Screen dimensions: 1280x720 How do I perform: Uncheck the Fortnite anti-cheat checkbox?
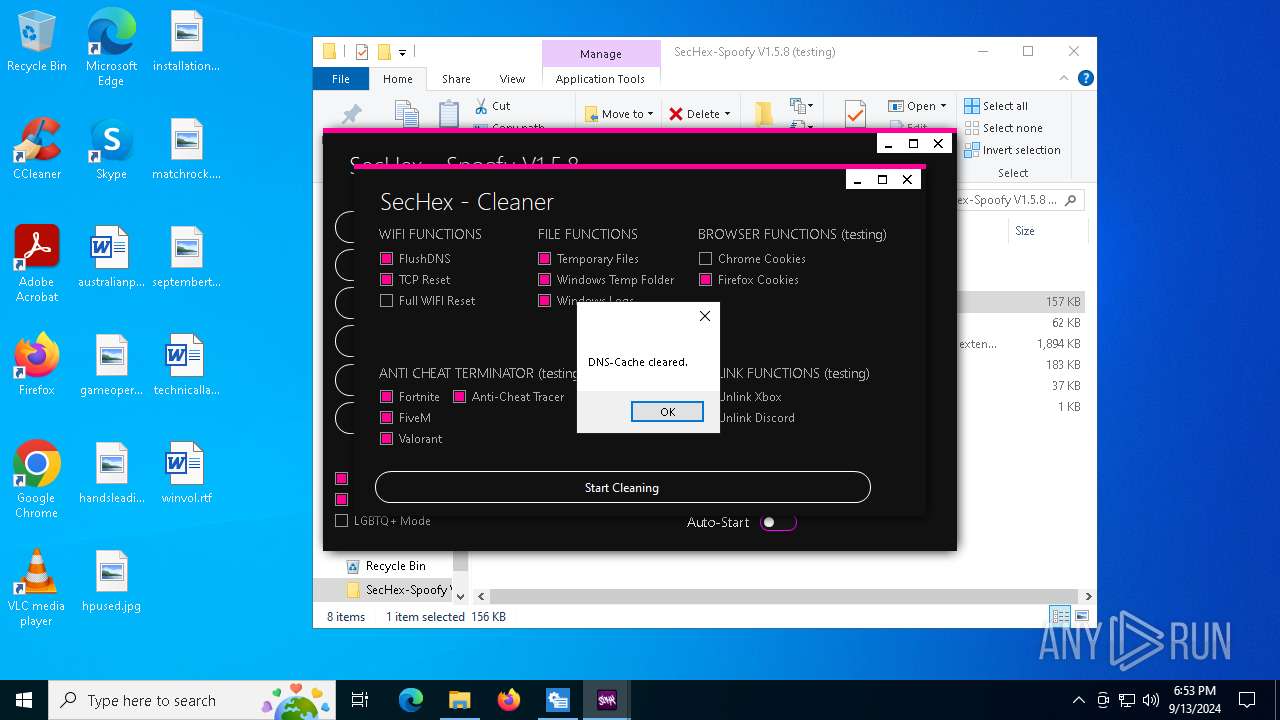[386, 396]
